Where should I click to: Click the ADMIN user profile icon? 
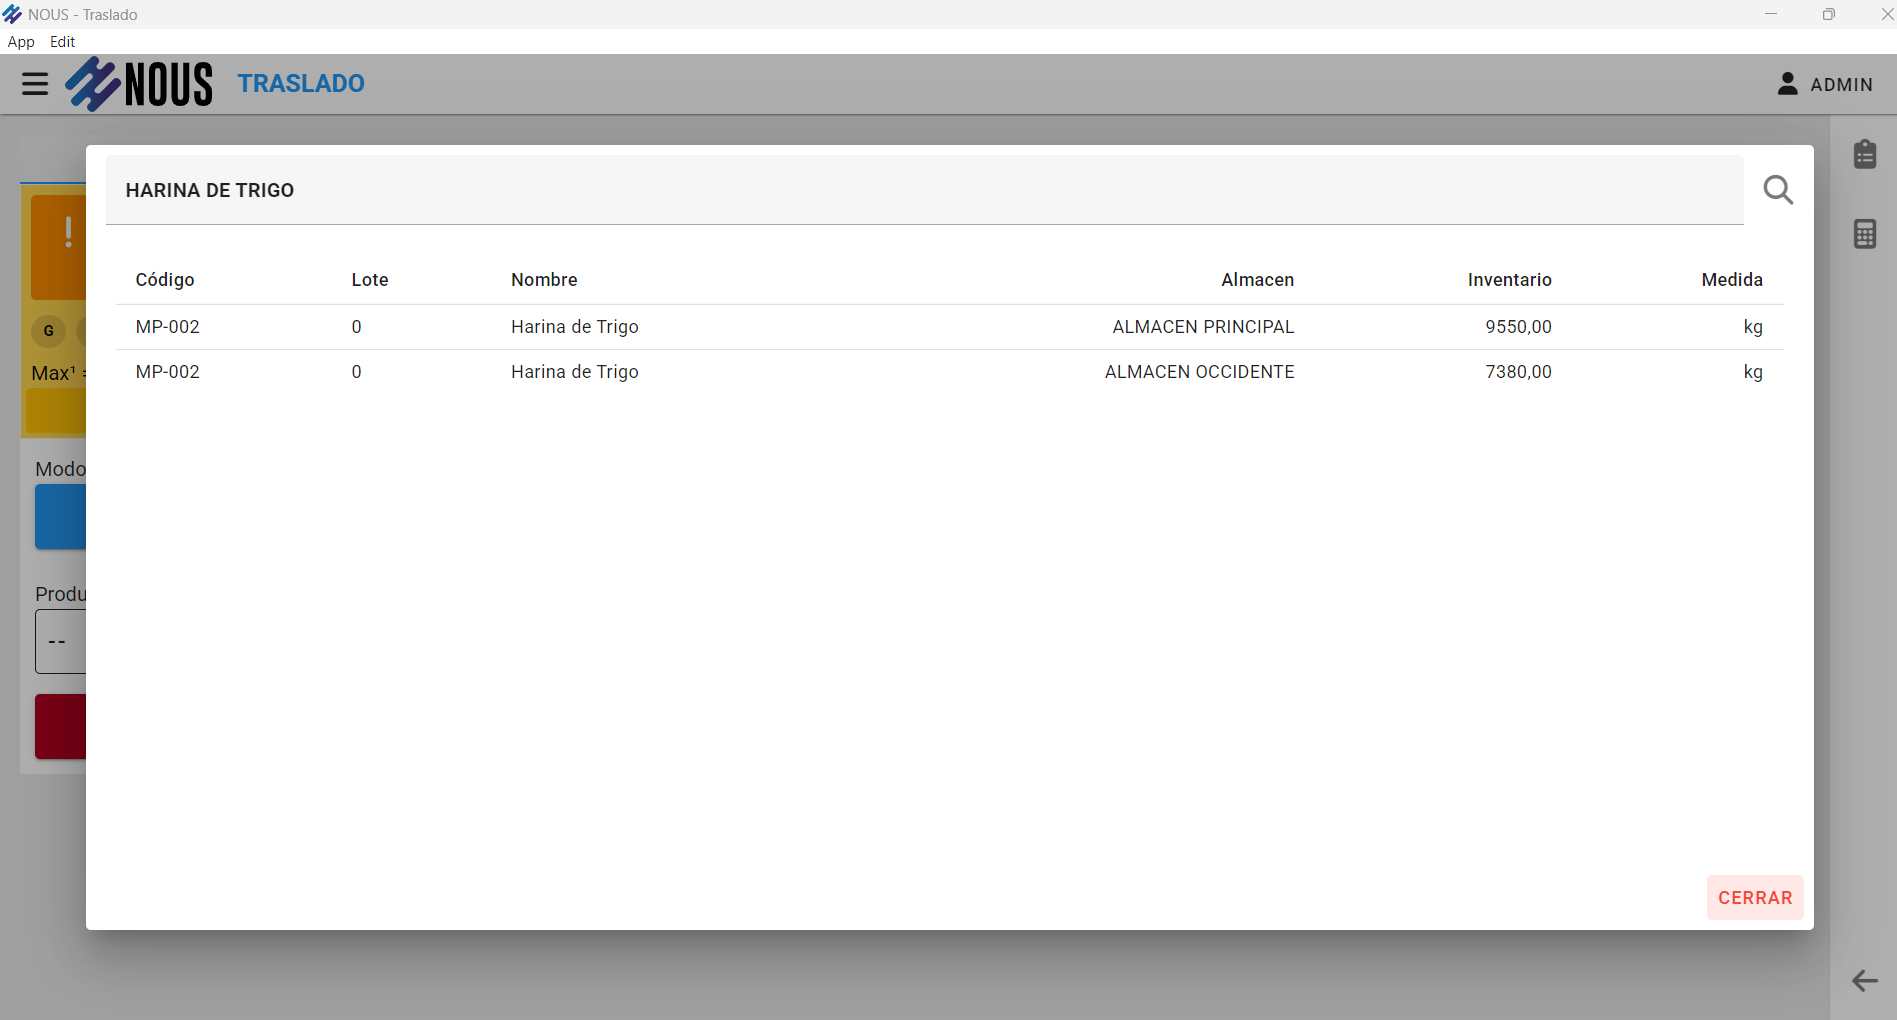1787,84
